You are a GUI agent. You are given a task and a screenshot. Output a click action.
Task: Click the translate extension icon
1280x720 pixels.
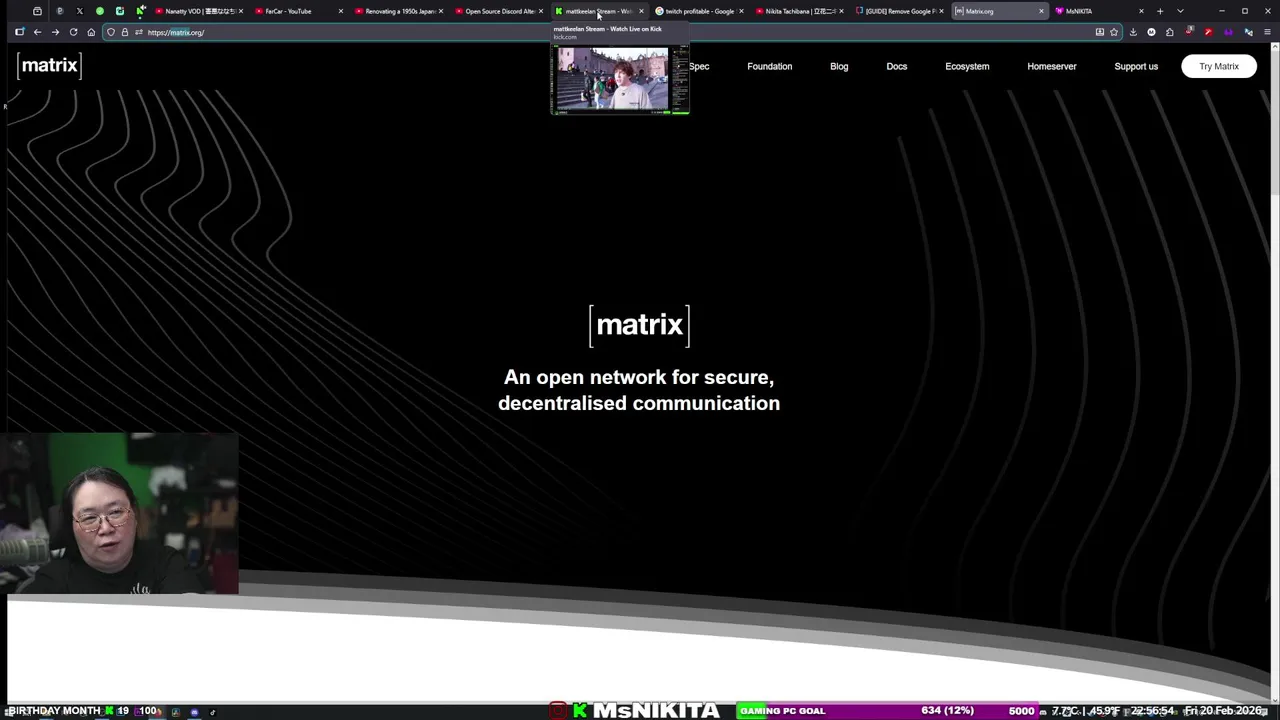pos(1248,32)
